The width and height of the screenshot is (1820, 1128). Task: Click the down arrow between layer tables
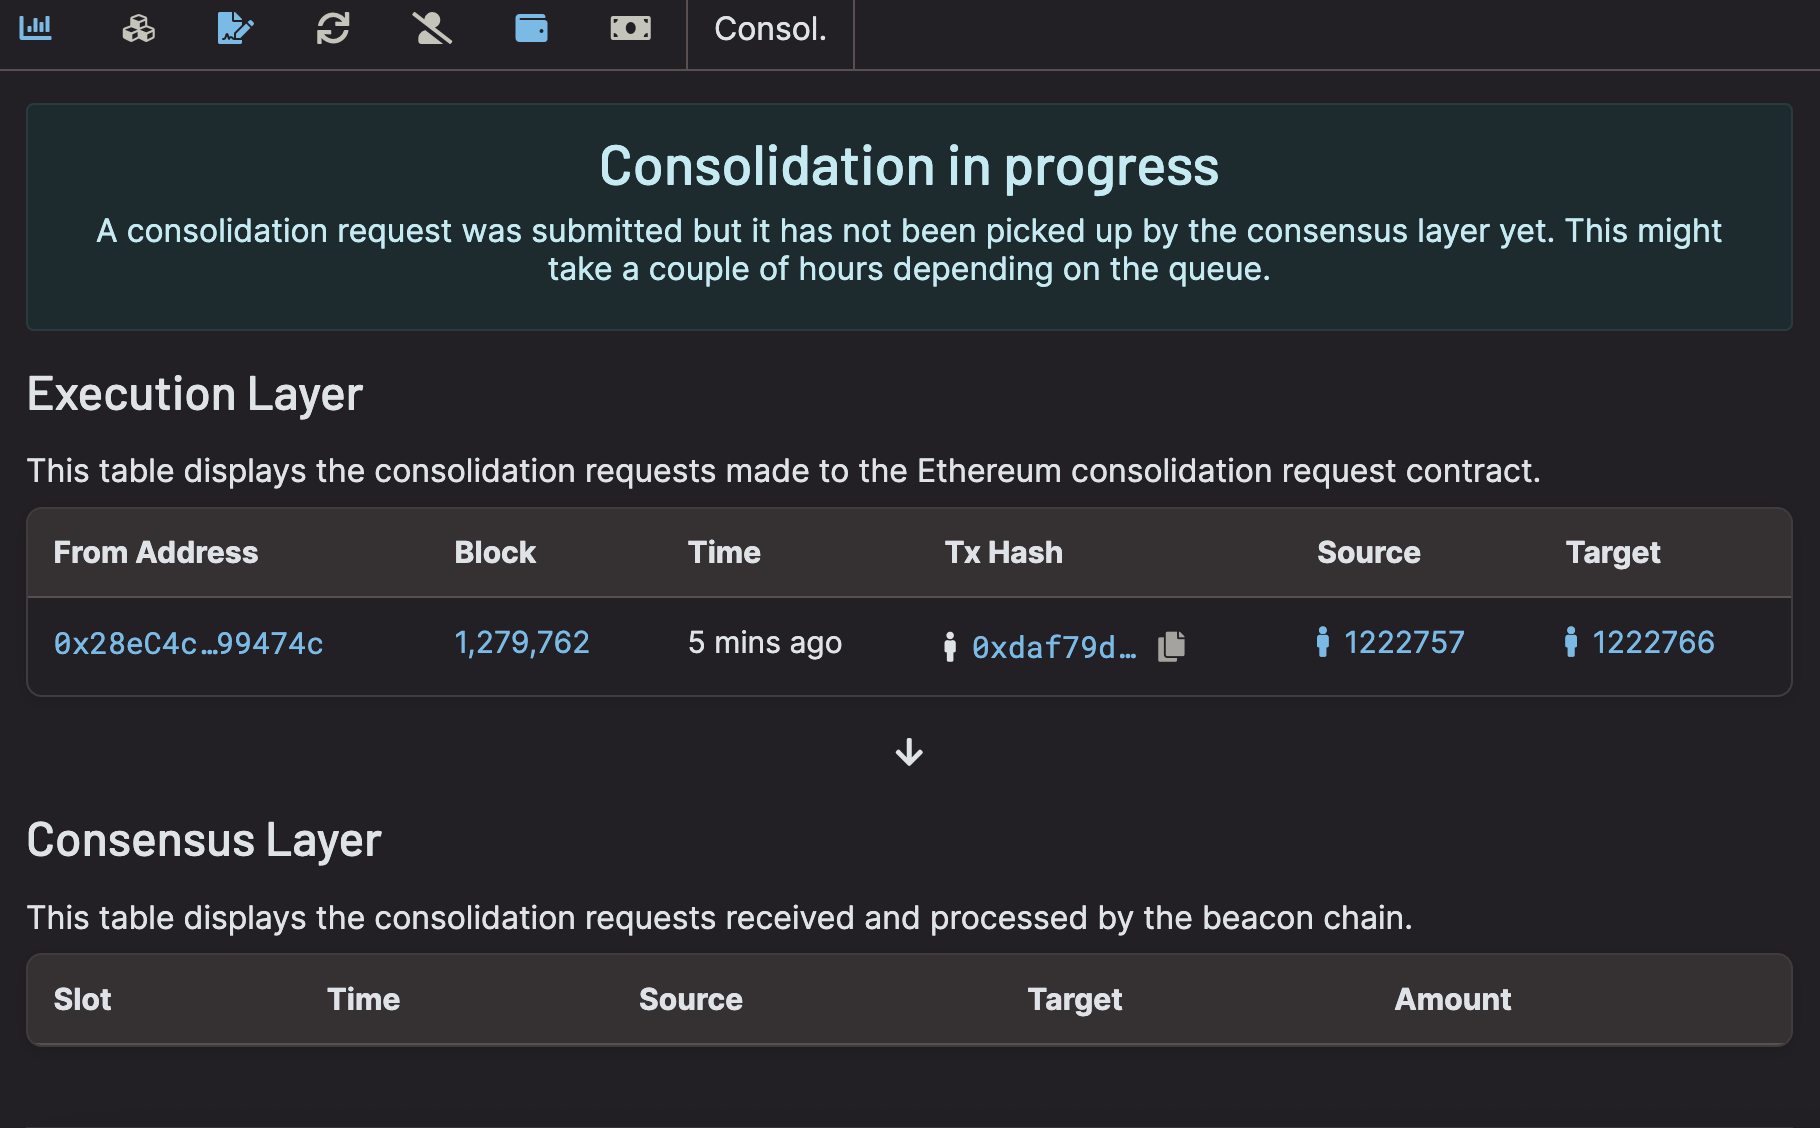coord(908,753)
